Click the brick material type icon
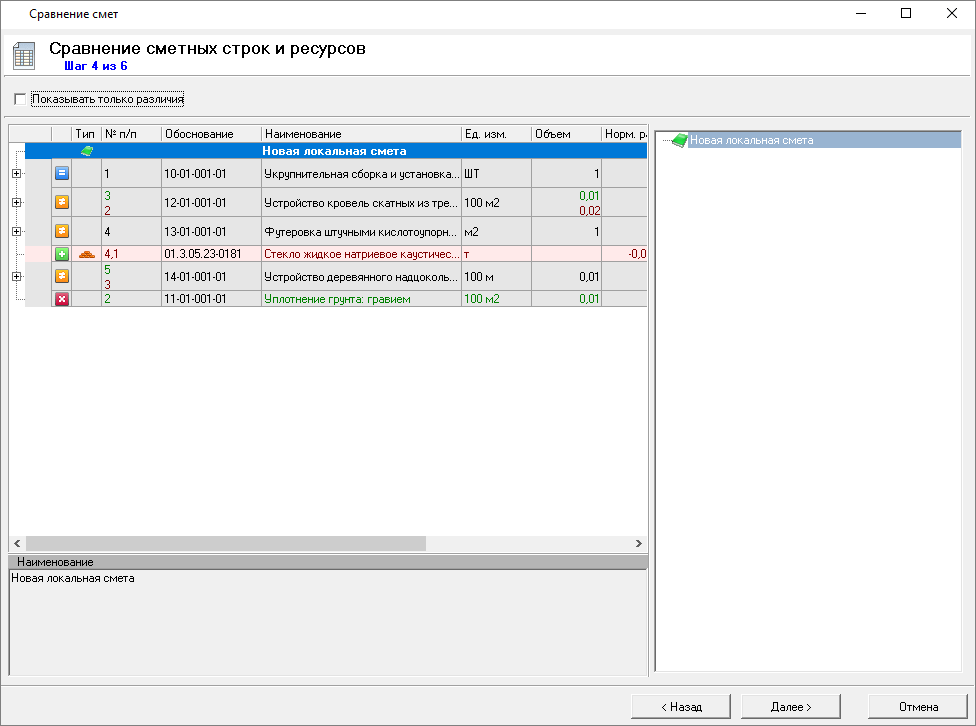 [86, 254]
